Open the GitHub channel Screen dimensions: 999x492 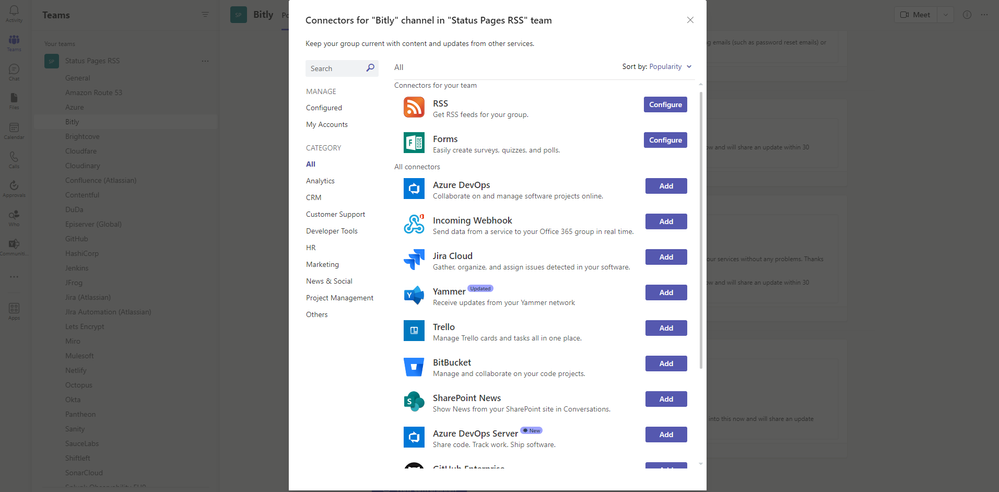click(76, 239)
